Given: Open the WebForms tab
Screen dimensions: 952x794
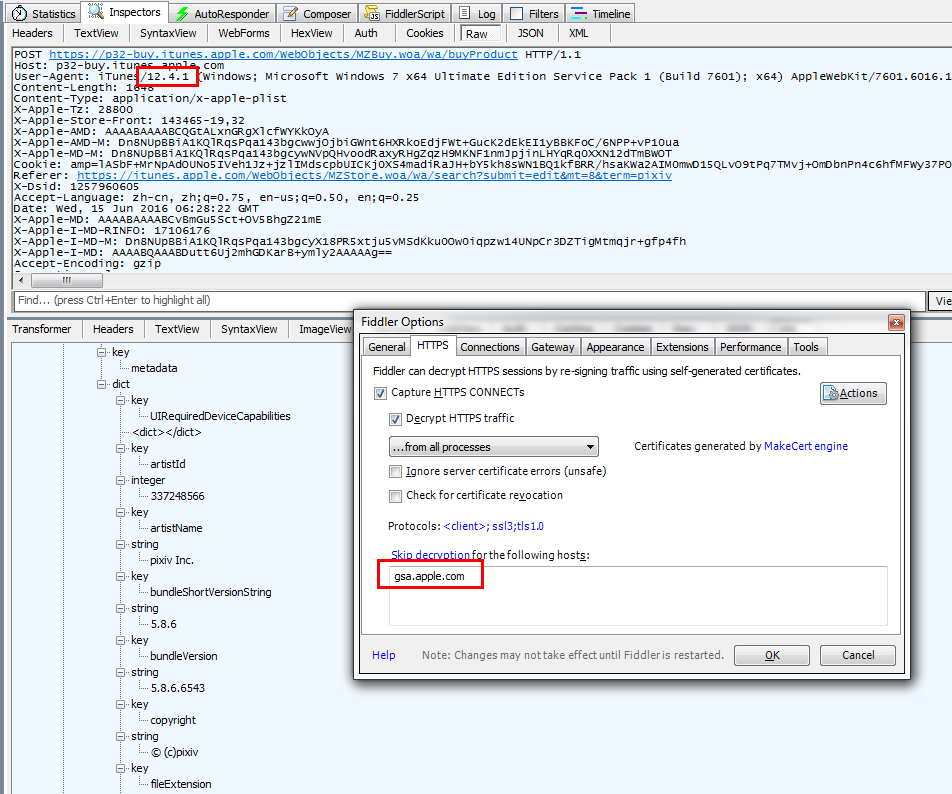Looking at the screenshot, I should click(x=244, y=33).
